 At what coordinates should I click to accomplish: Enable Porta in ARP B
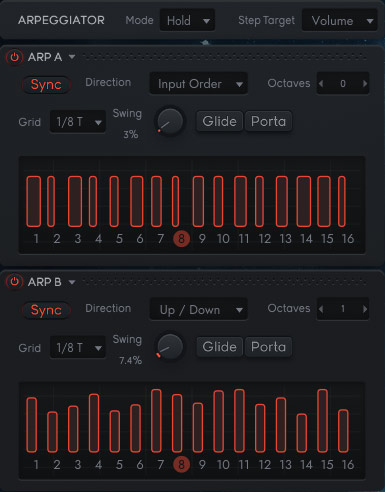[x=268, y=347]
